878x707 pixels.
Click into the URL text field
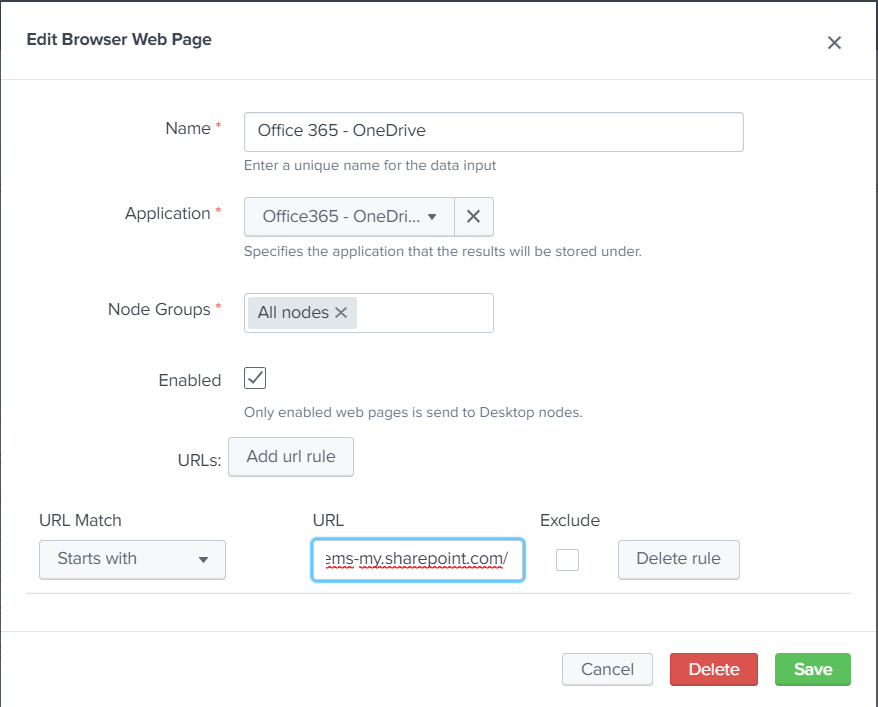417,559
